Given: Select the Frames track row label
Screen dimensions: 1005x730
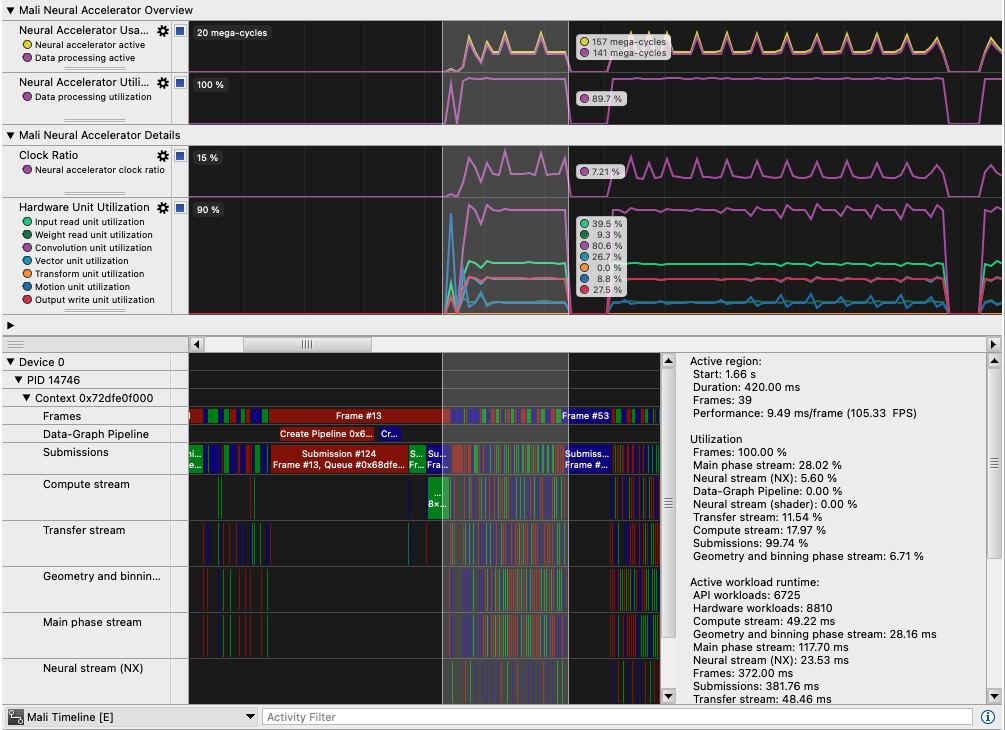Looking at the screenshot, I should click(x=62, y=416).
